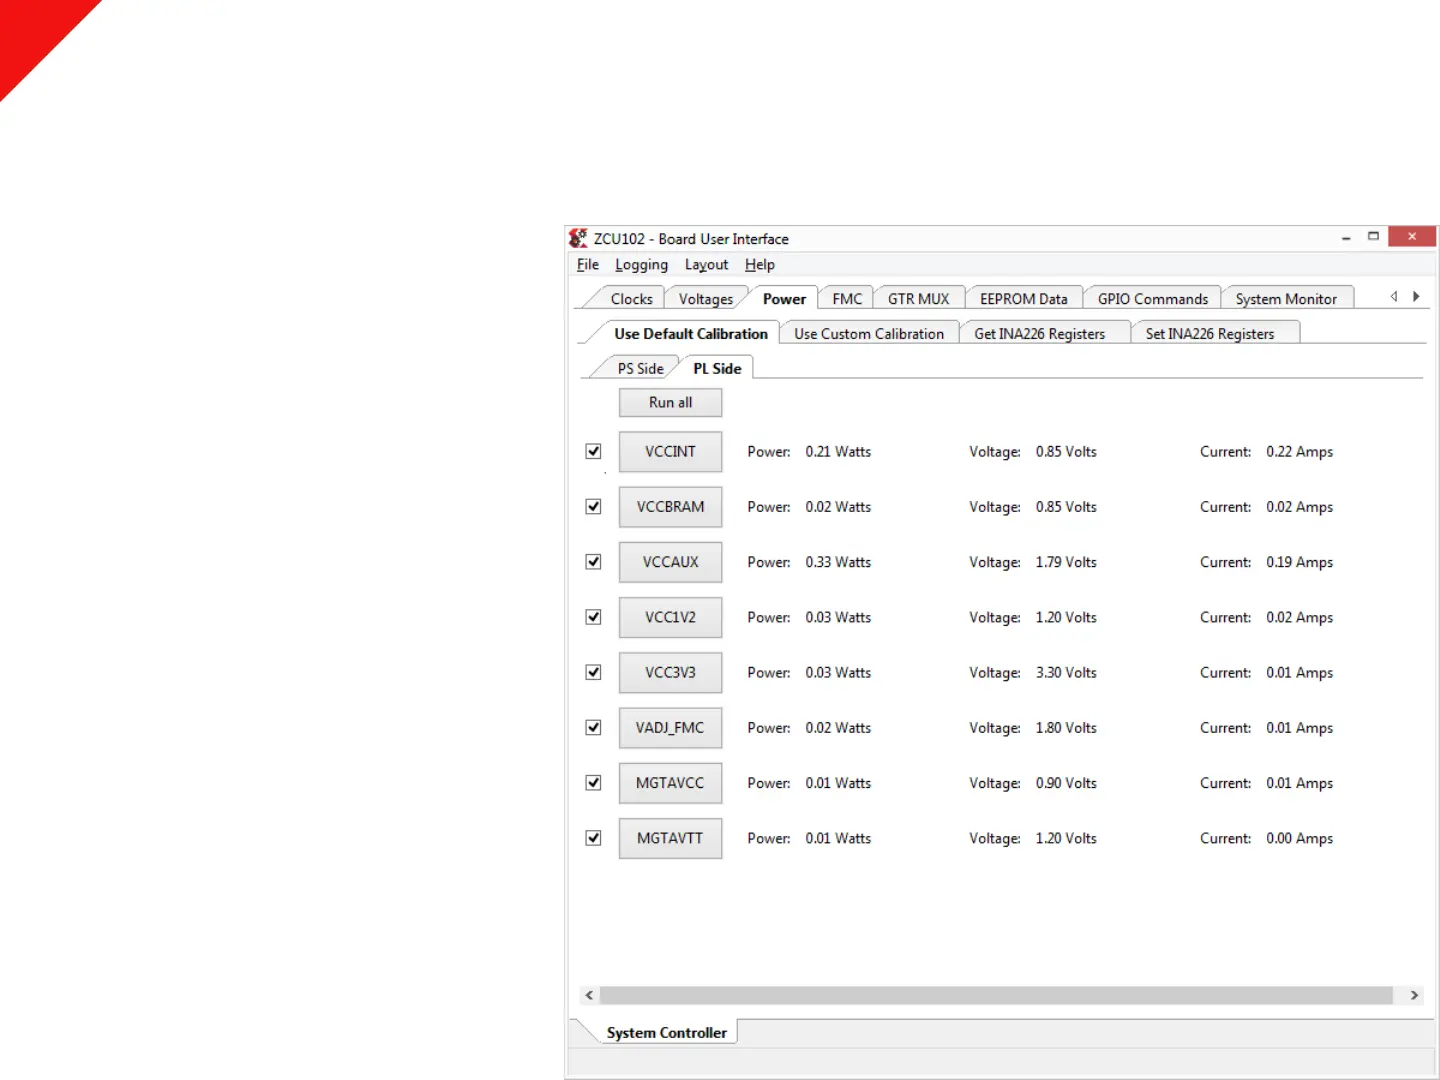1440x1080 pixels.
Task: Switch to the Clocks tab
Action: [x=631, y=299]
